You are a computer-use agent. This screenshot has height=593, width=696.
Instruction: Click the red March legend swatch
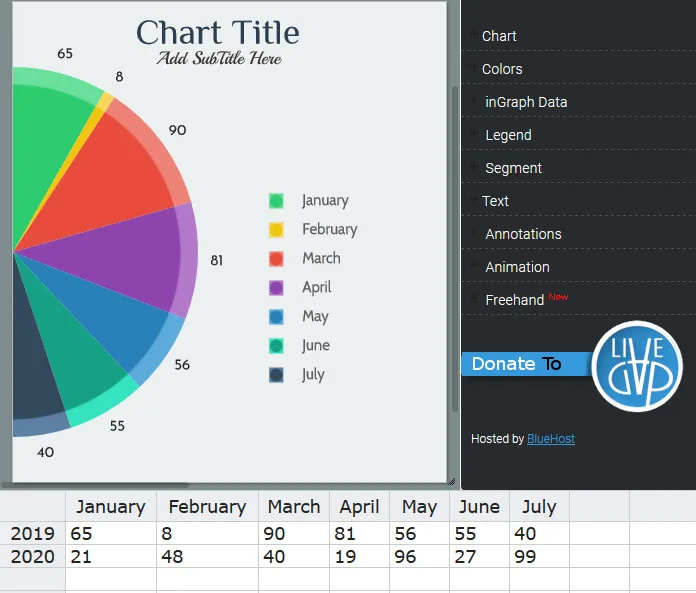tap(276, 259)
